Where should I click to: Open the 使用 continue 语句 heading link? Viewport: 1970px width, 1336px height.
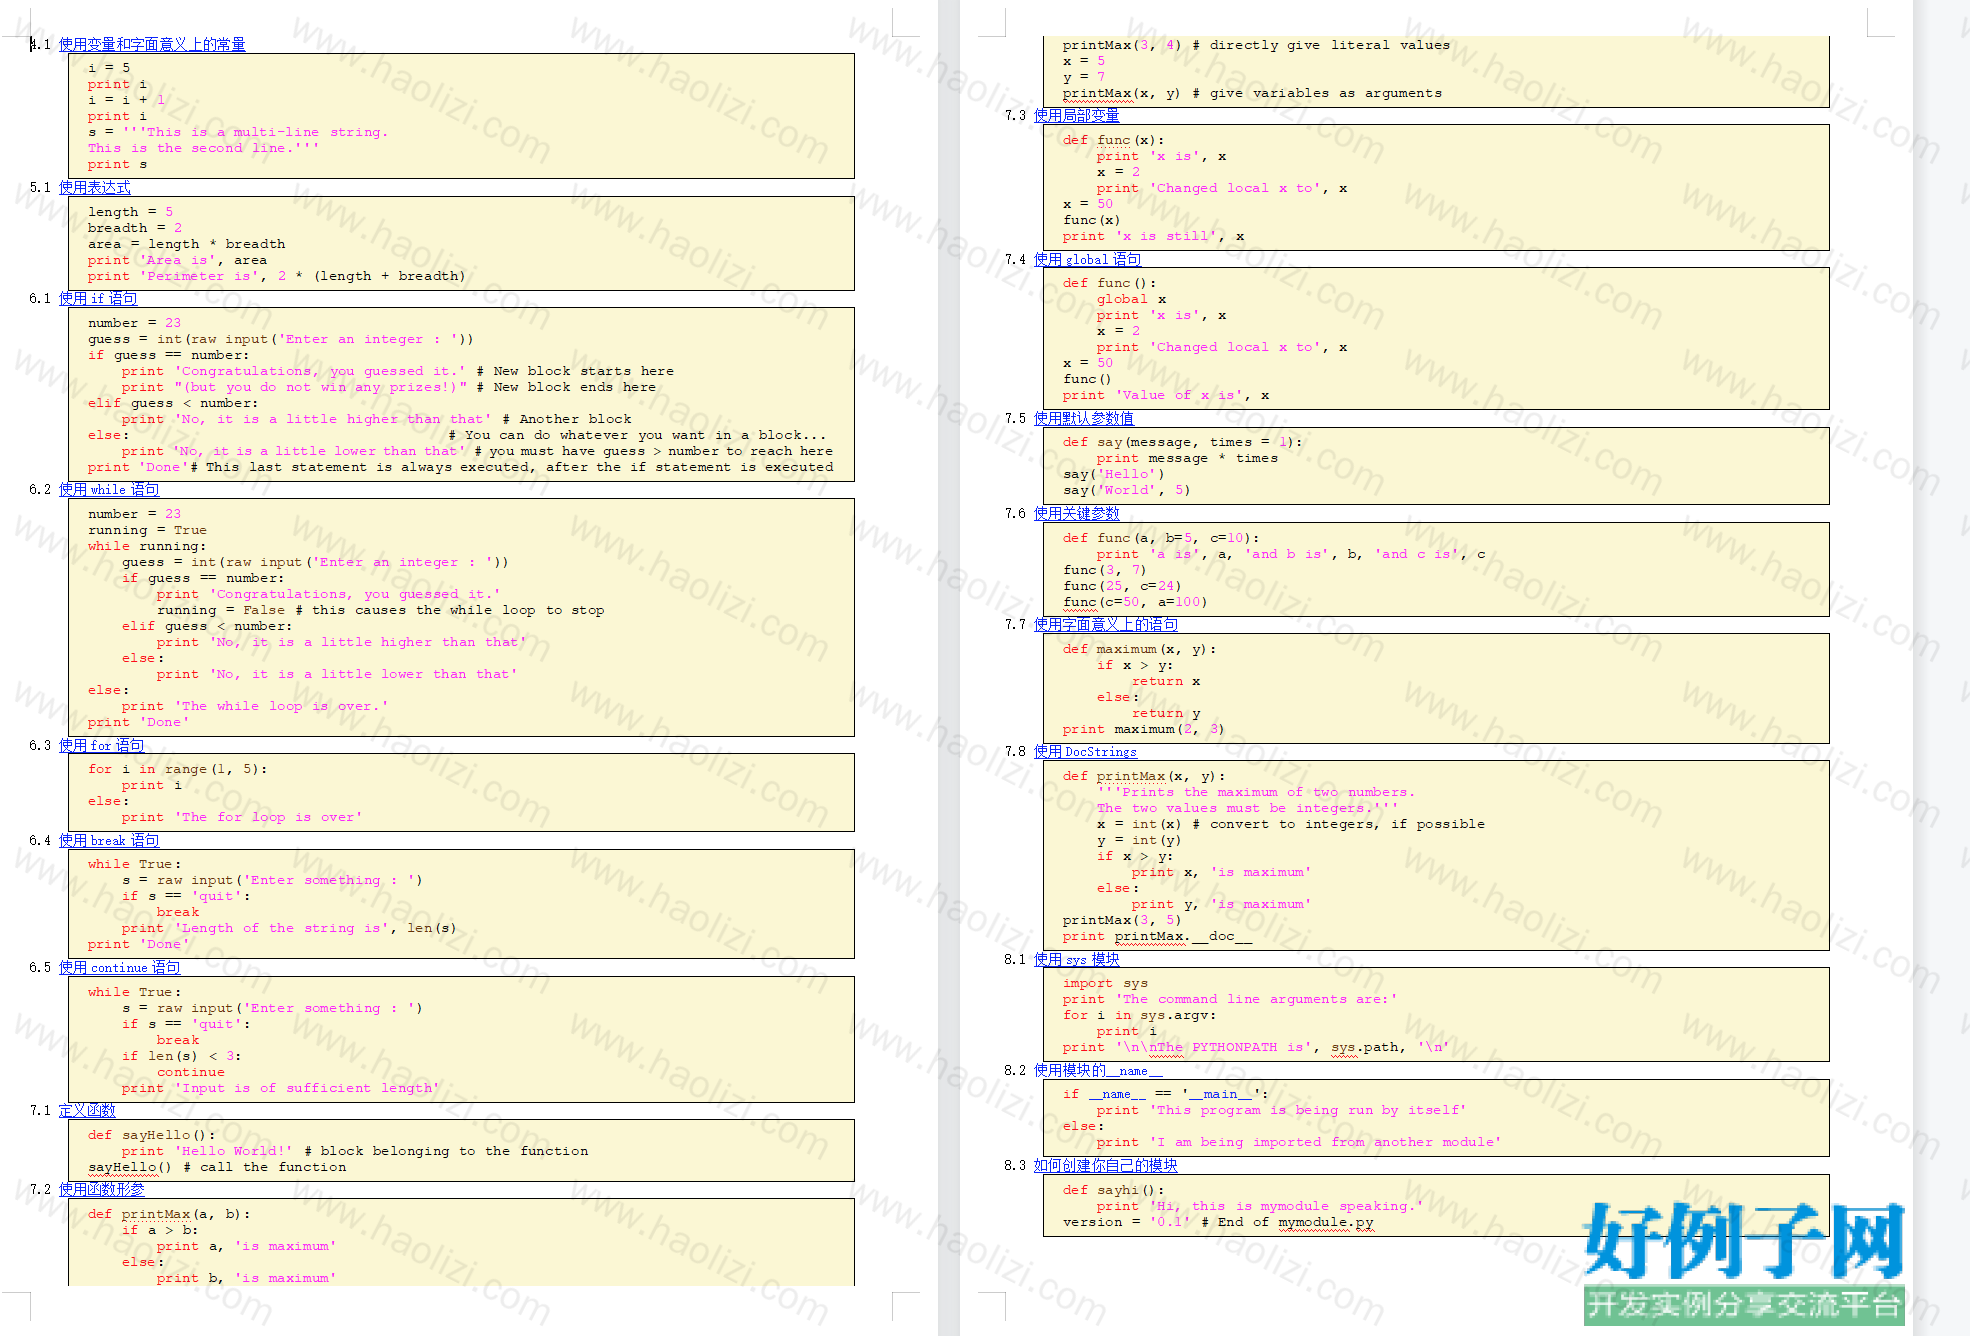[120, 967]
